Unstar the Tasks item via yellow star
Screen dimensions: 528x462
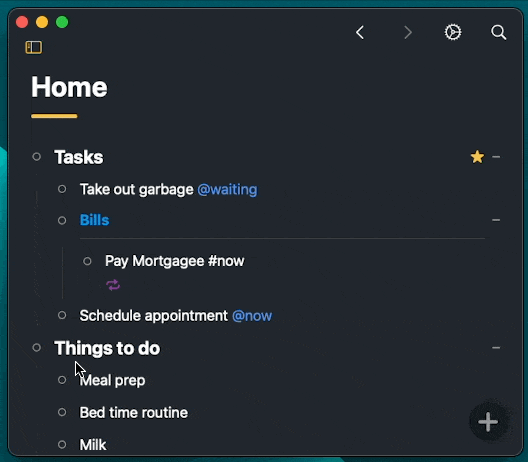tap(477, 157)
